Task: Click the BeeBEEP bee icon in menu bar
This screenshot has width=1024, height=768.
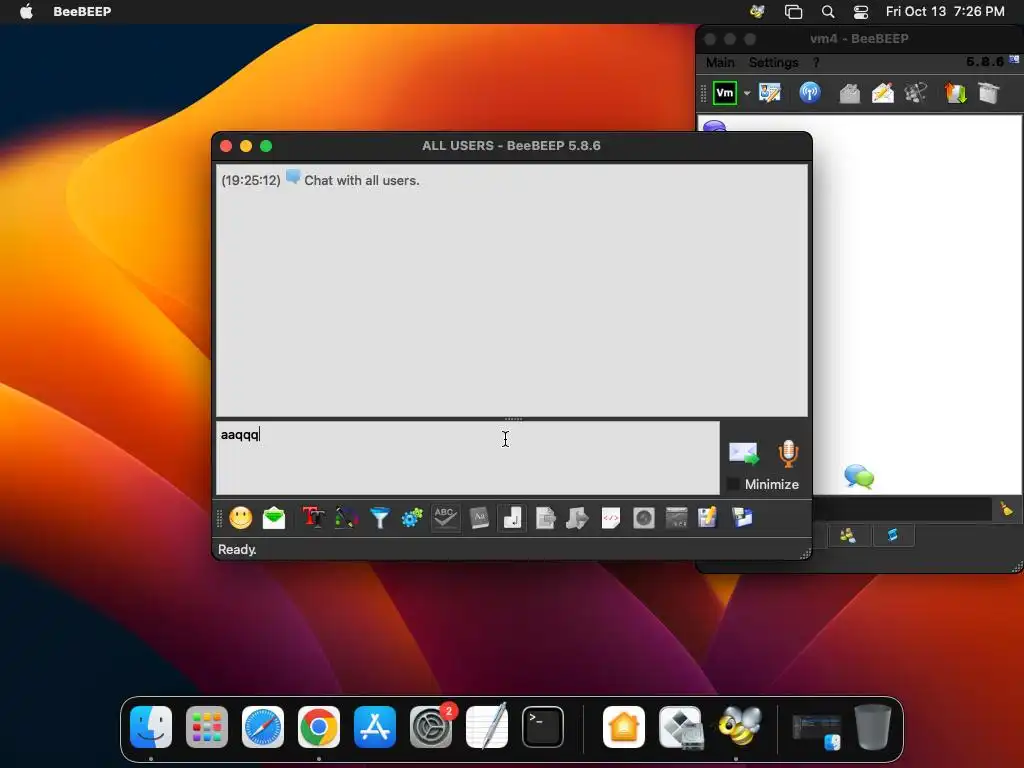Action: [758, 11]
